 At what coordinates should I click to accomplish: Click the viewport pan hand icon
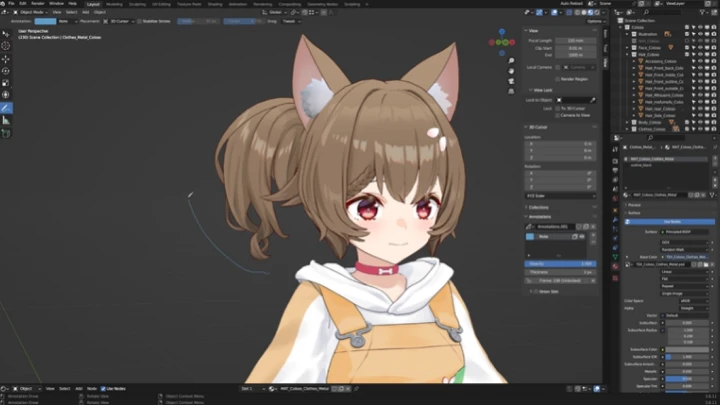pos(511,71)
